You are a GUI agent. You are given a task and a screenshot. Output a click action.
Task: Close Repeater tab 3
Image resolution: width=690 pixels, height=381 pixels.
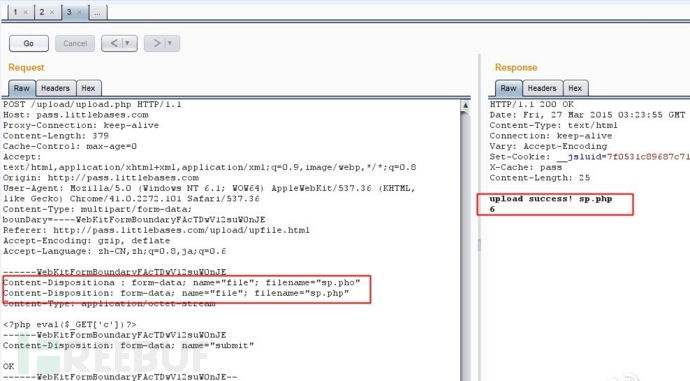click(79, 12)
